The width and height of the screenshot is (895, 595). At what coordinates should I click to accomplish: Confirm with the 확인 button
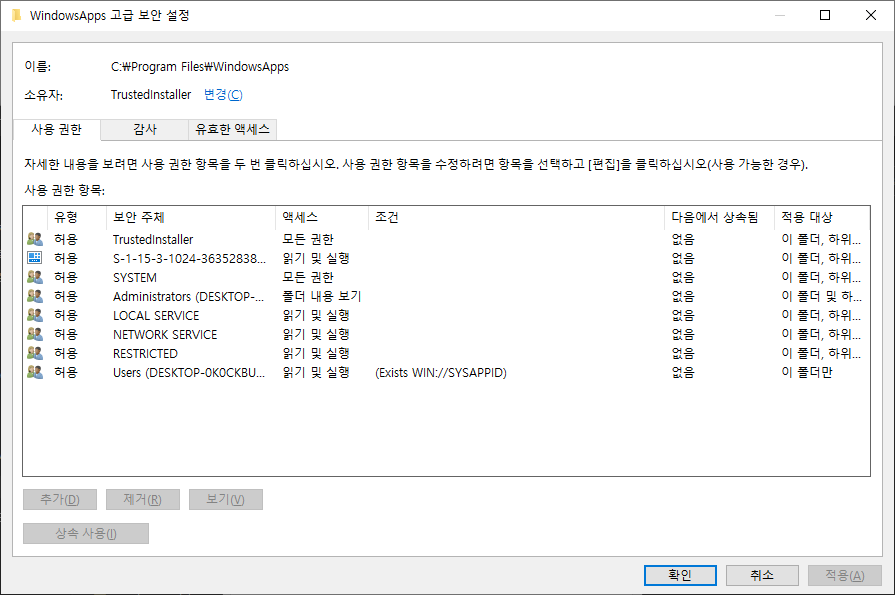pyautogui.click(x=680, y=575)
